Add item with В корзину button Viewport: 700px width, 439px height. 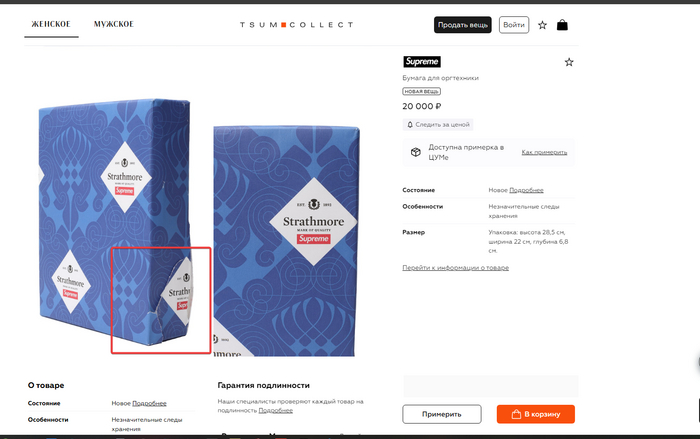pyautogui.click(x=536, y=414)
